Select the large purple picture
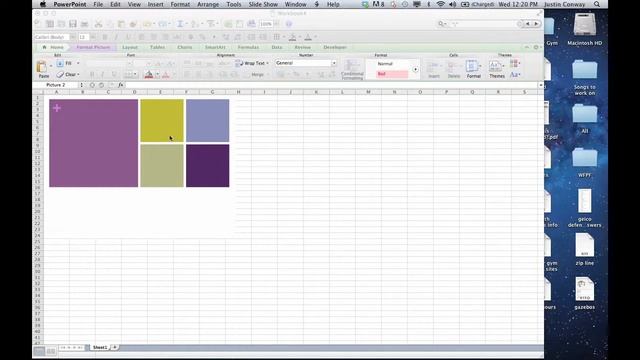 [x=93, y=143]
